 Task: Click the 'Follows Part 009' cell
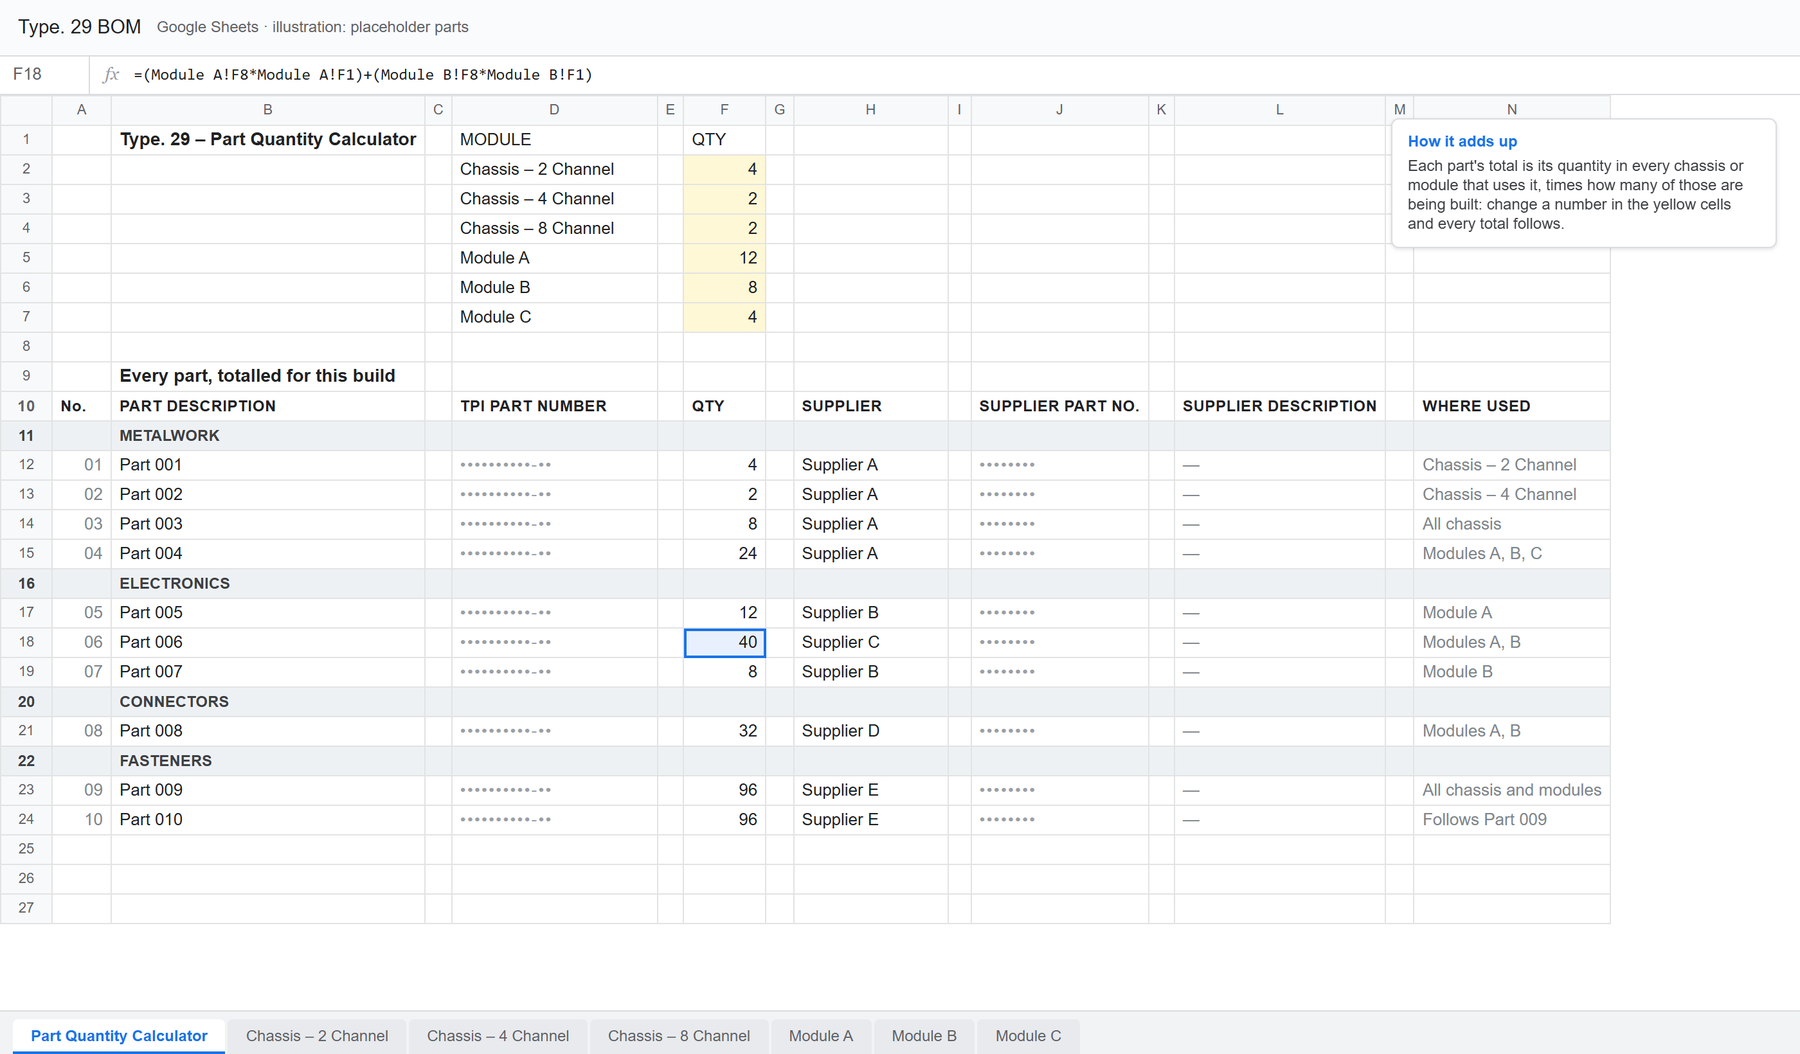pyautogui.click(x=1511, y=820)
